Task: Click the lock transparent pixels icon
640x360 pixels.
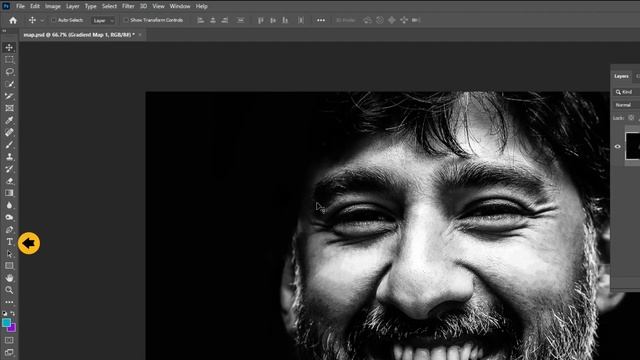Action: pos(631,118)
